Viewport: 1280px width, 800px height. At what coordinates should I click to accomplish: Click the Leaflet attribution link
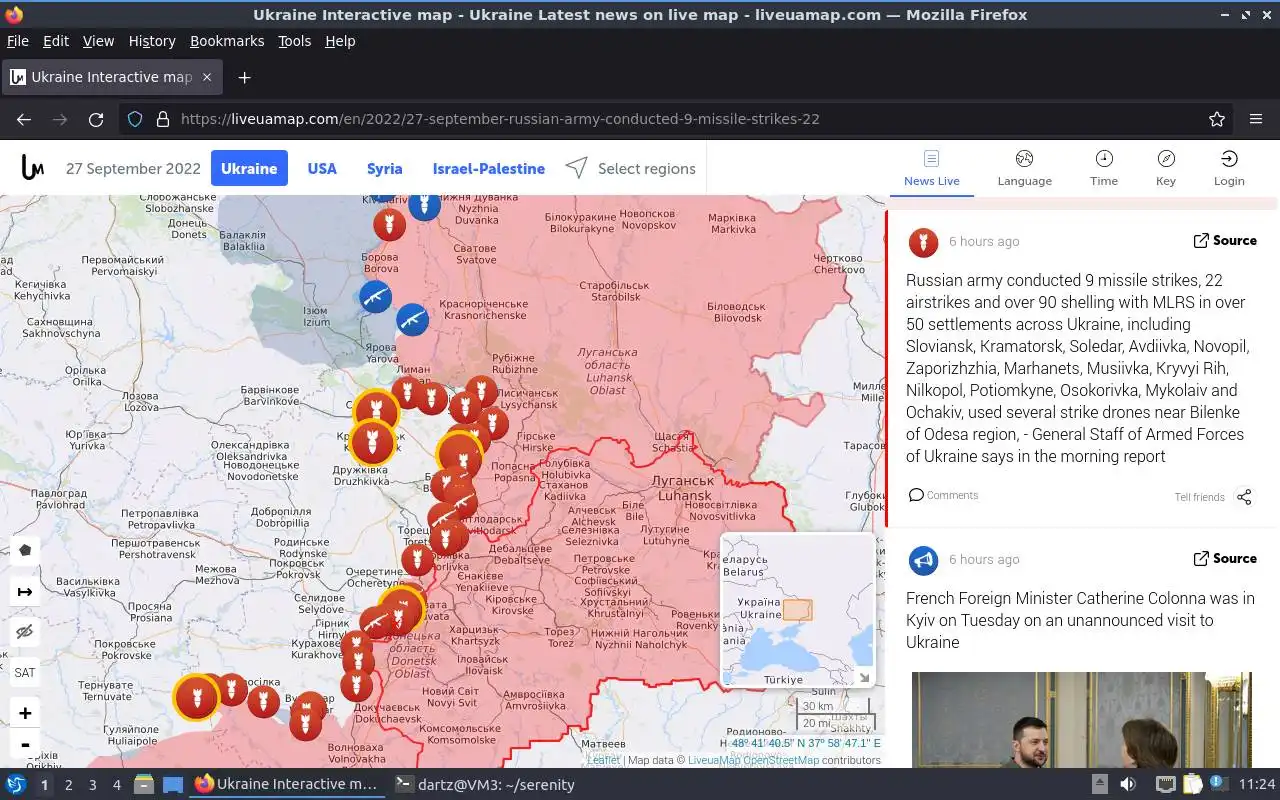(x=603, y=760)
